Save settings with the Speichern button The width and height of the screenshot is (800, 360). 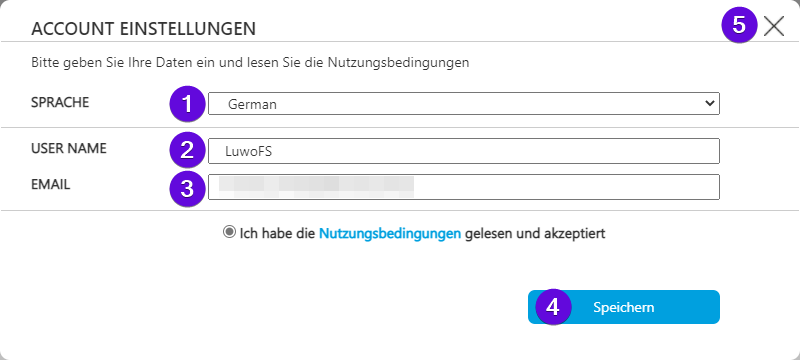623,307
